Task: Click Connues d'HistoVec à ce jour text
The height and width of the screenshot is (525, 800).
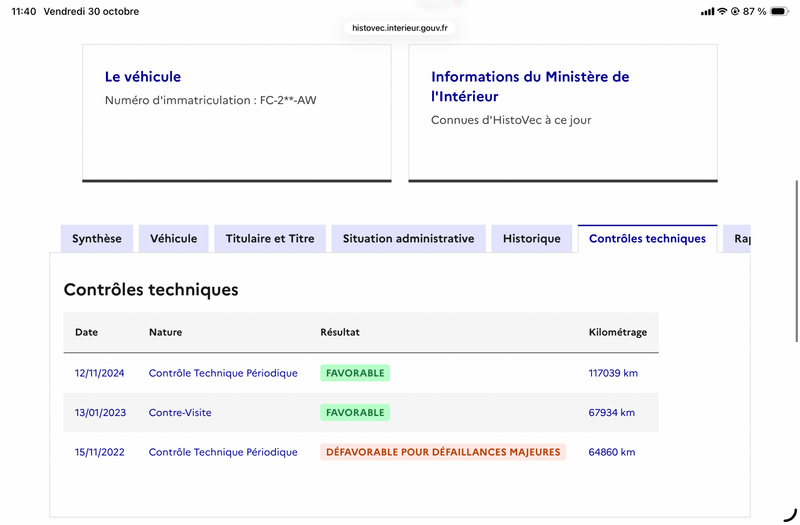Action: 511,120
